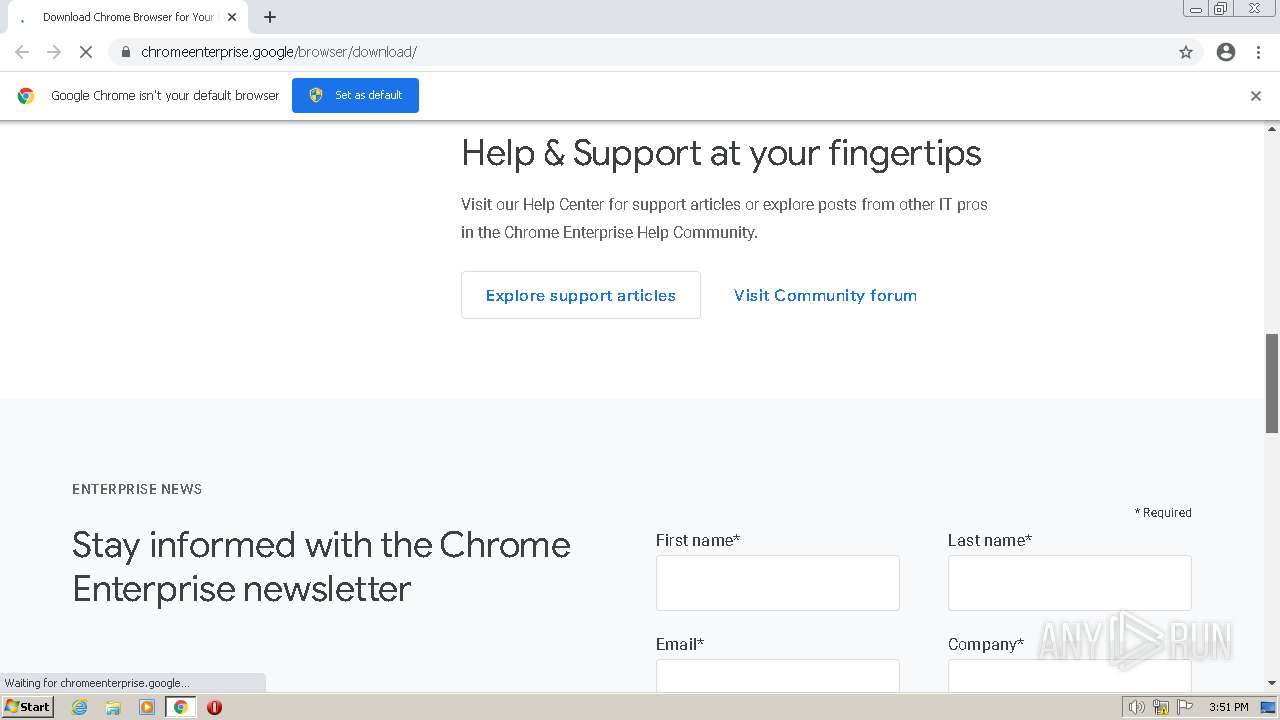The height and width of the screenshot is (720, 1280).
Task: Open Windows Media Player taskbar icon
Action: [x=147, y=707]
